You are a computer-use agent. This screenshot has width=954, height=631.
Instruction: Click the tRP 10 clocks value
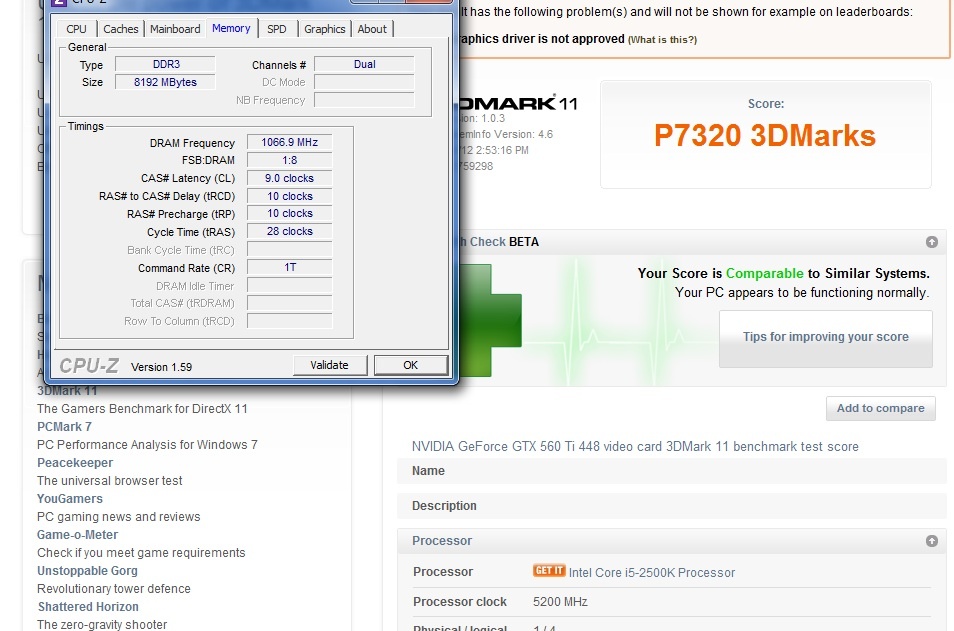(x=290, y=214)
